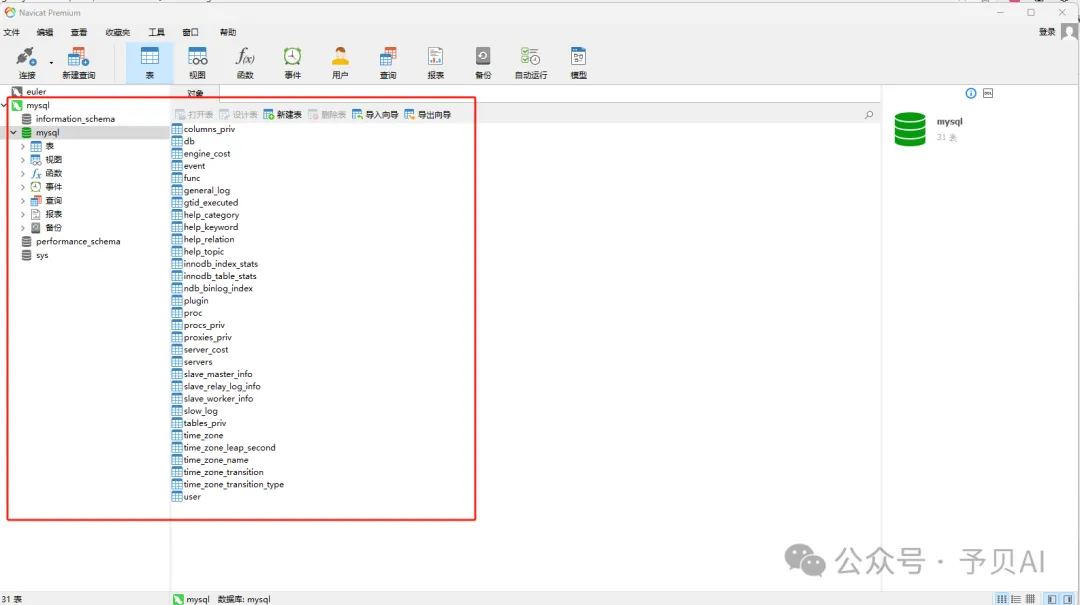Screen dimensions: 1080x605
Task: Open the Automation toolbar icon
Action: [x=530, y=63]
